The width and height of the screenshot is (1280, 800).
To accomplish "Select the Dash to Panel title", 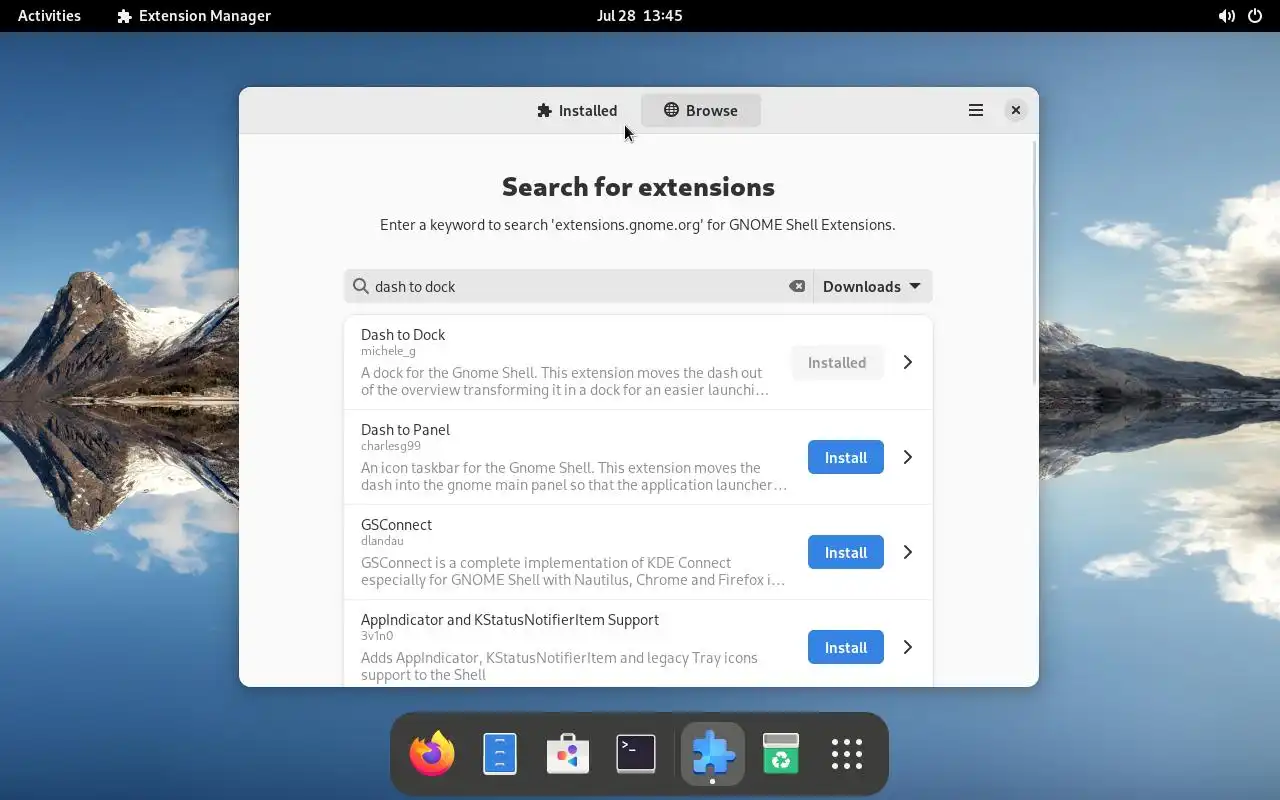I will click(x=405, y=429).
